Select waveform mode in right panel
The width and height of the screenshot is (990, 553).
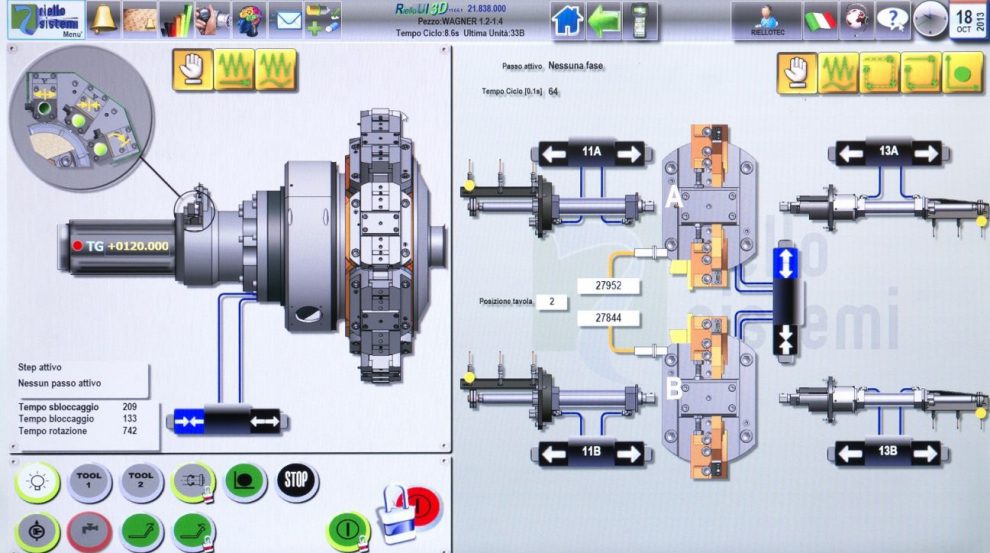(838, 74)
